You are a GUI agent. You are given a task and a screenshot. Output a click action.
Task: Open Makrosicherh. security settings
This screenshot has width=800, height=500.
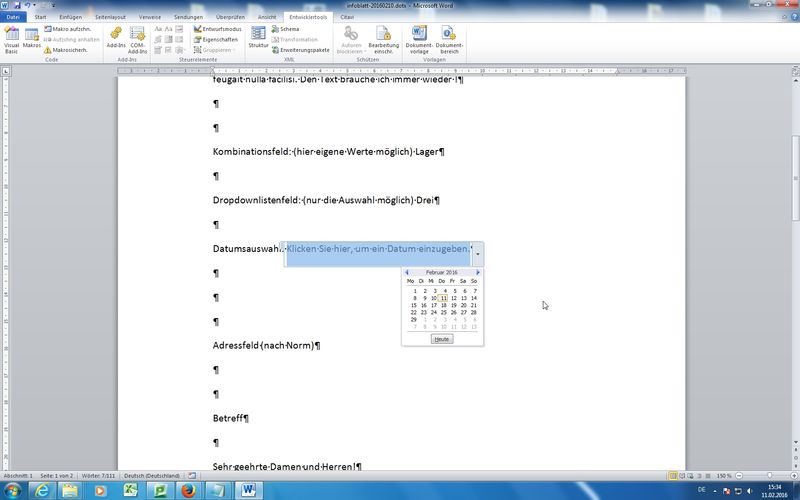65,50
